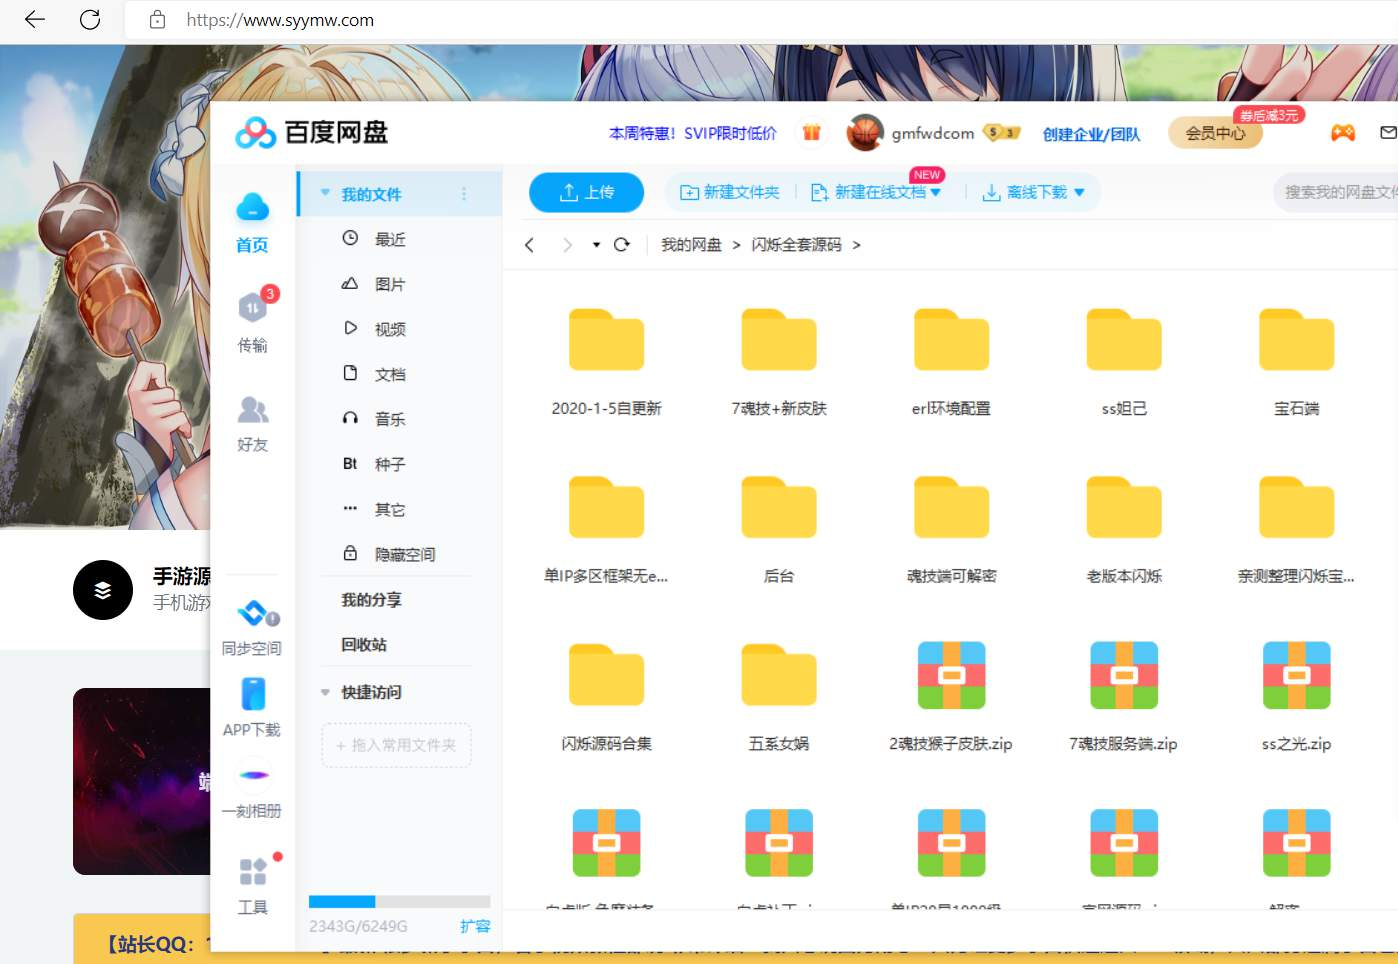Click the browser address bar

point(760,20)
